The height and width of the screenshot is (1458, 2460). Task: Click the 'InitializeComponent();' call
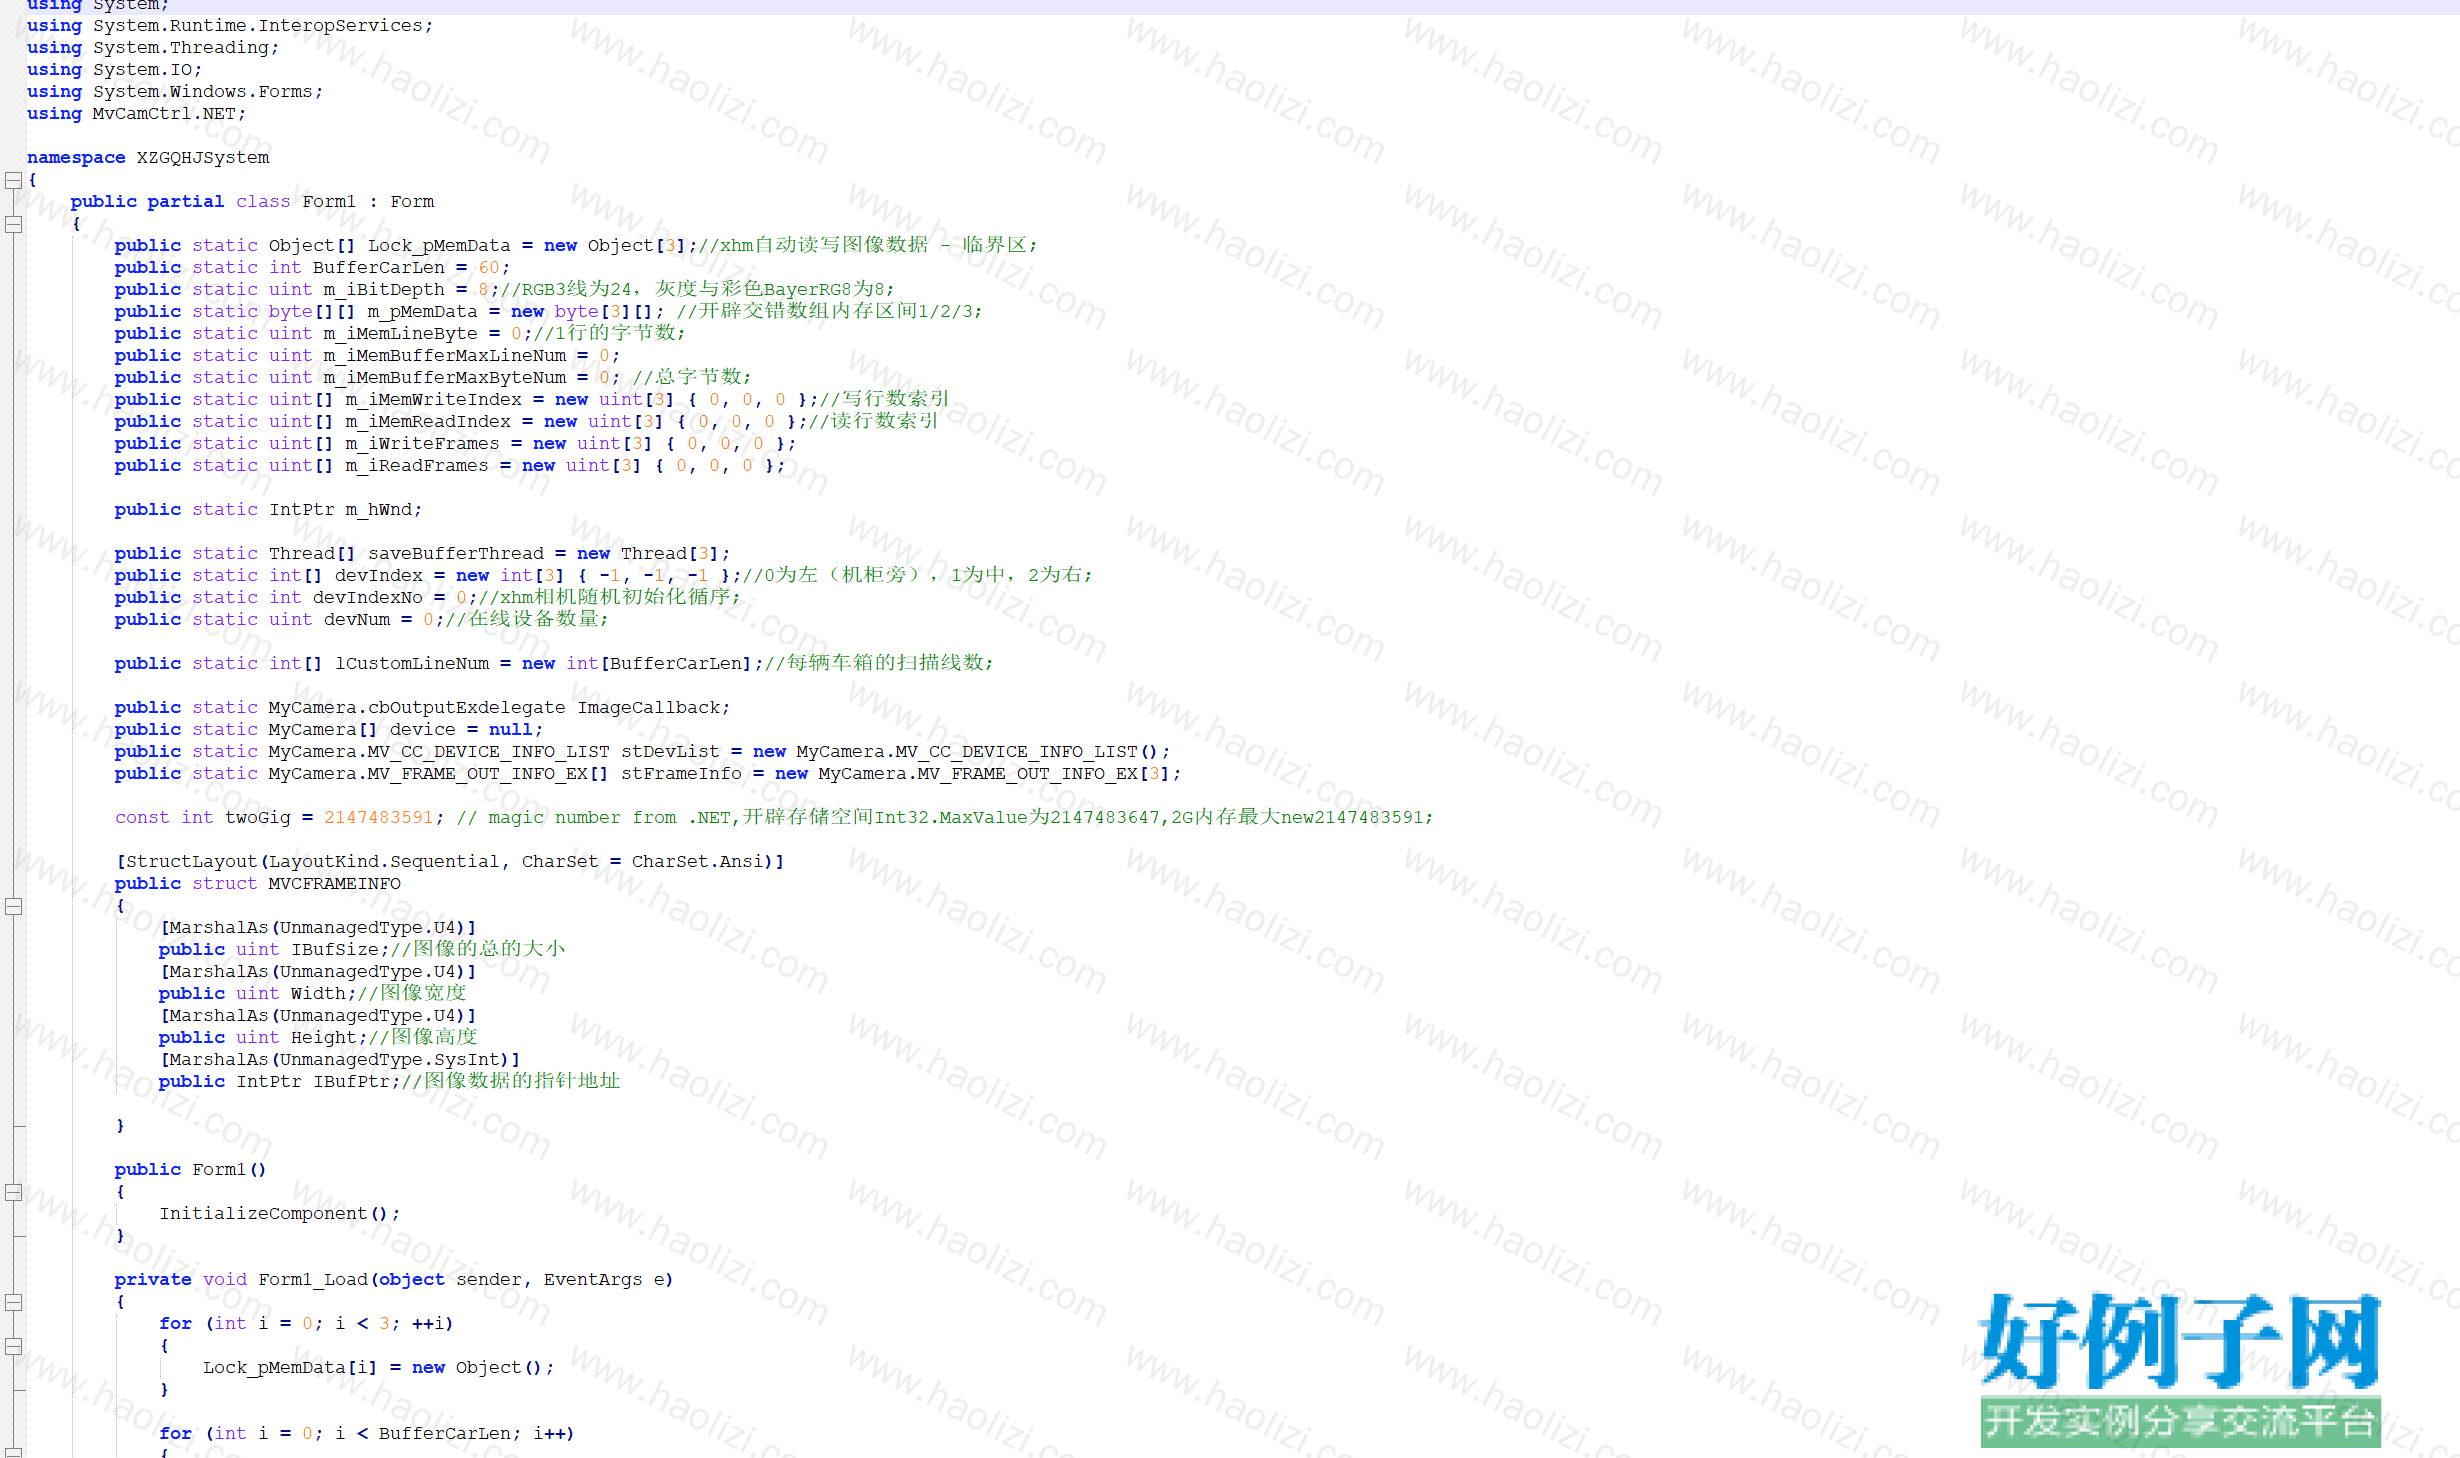tap(279, 1214)
